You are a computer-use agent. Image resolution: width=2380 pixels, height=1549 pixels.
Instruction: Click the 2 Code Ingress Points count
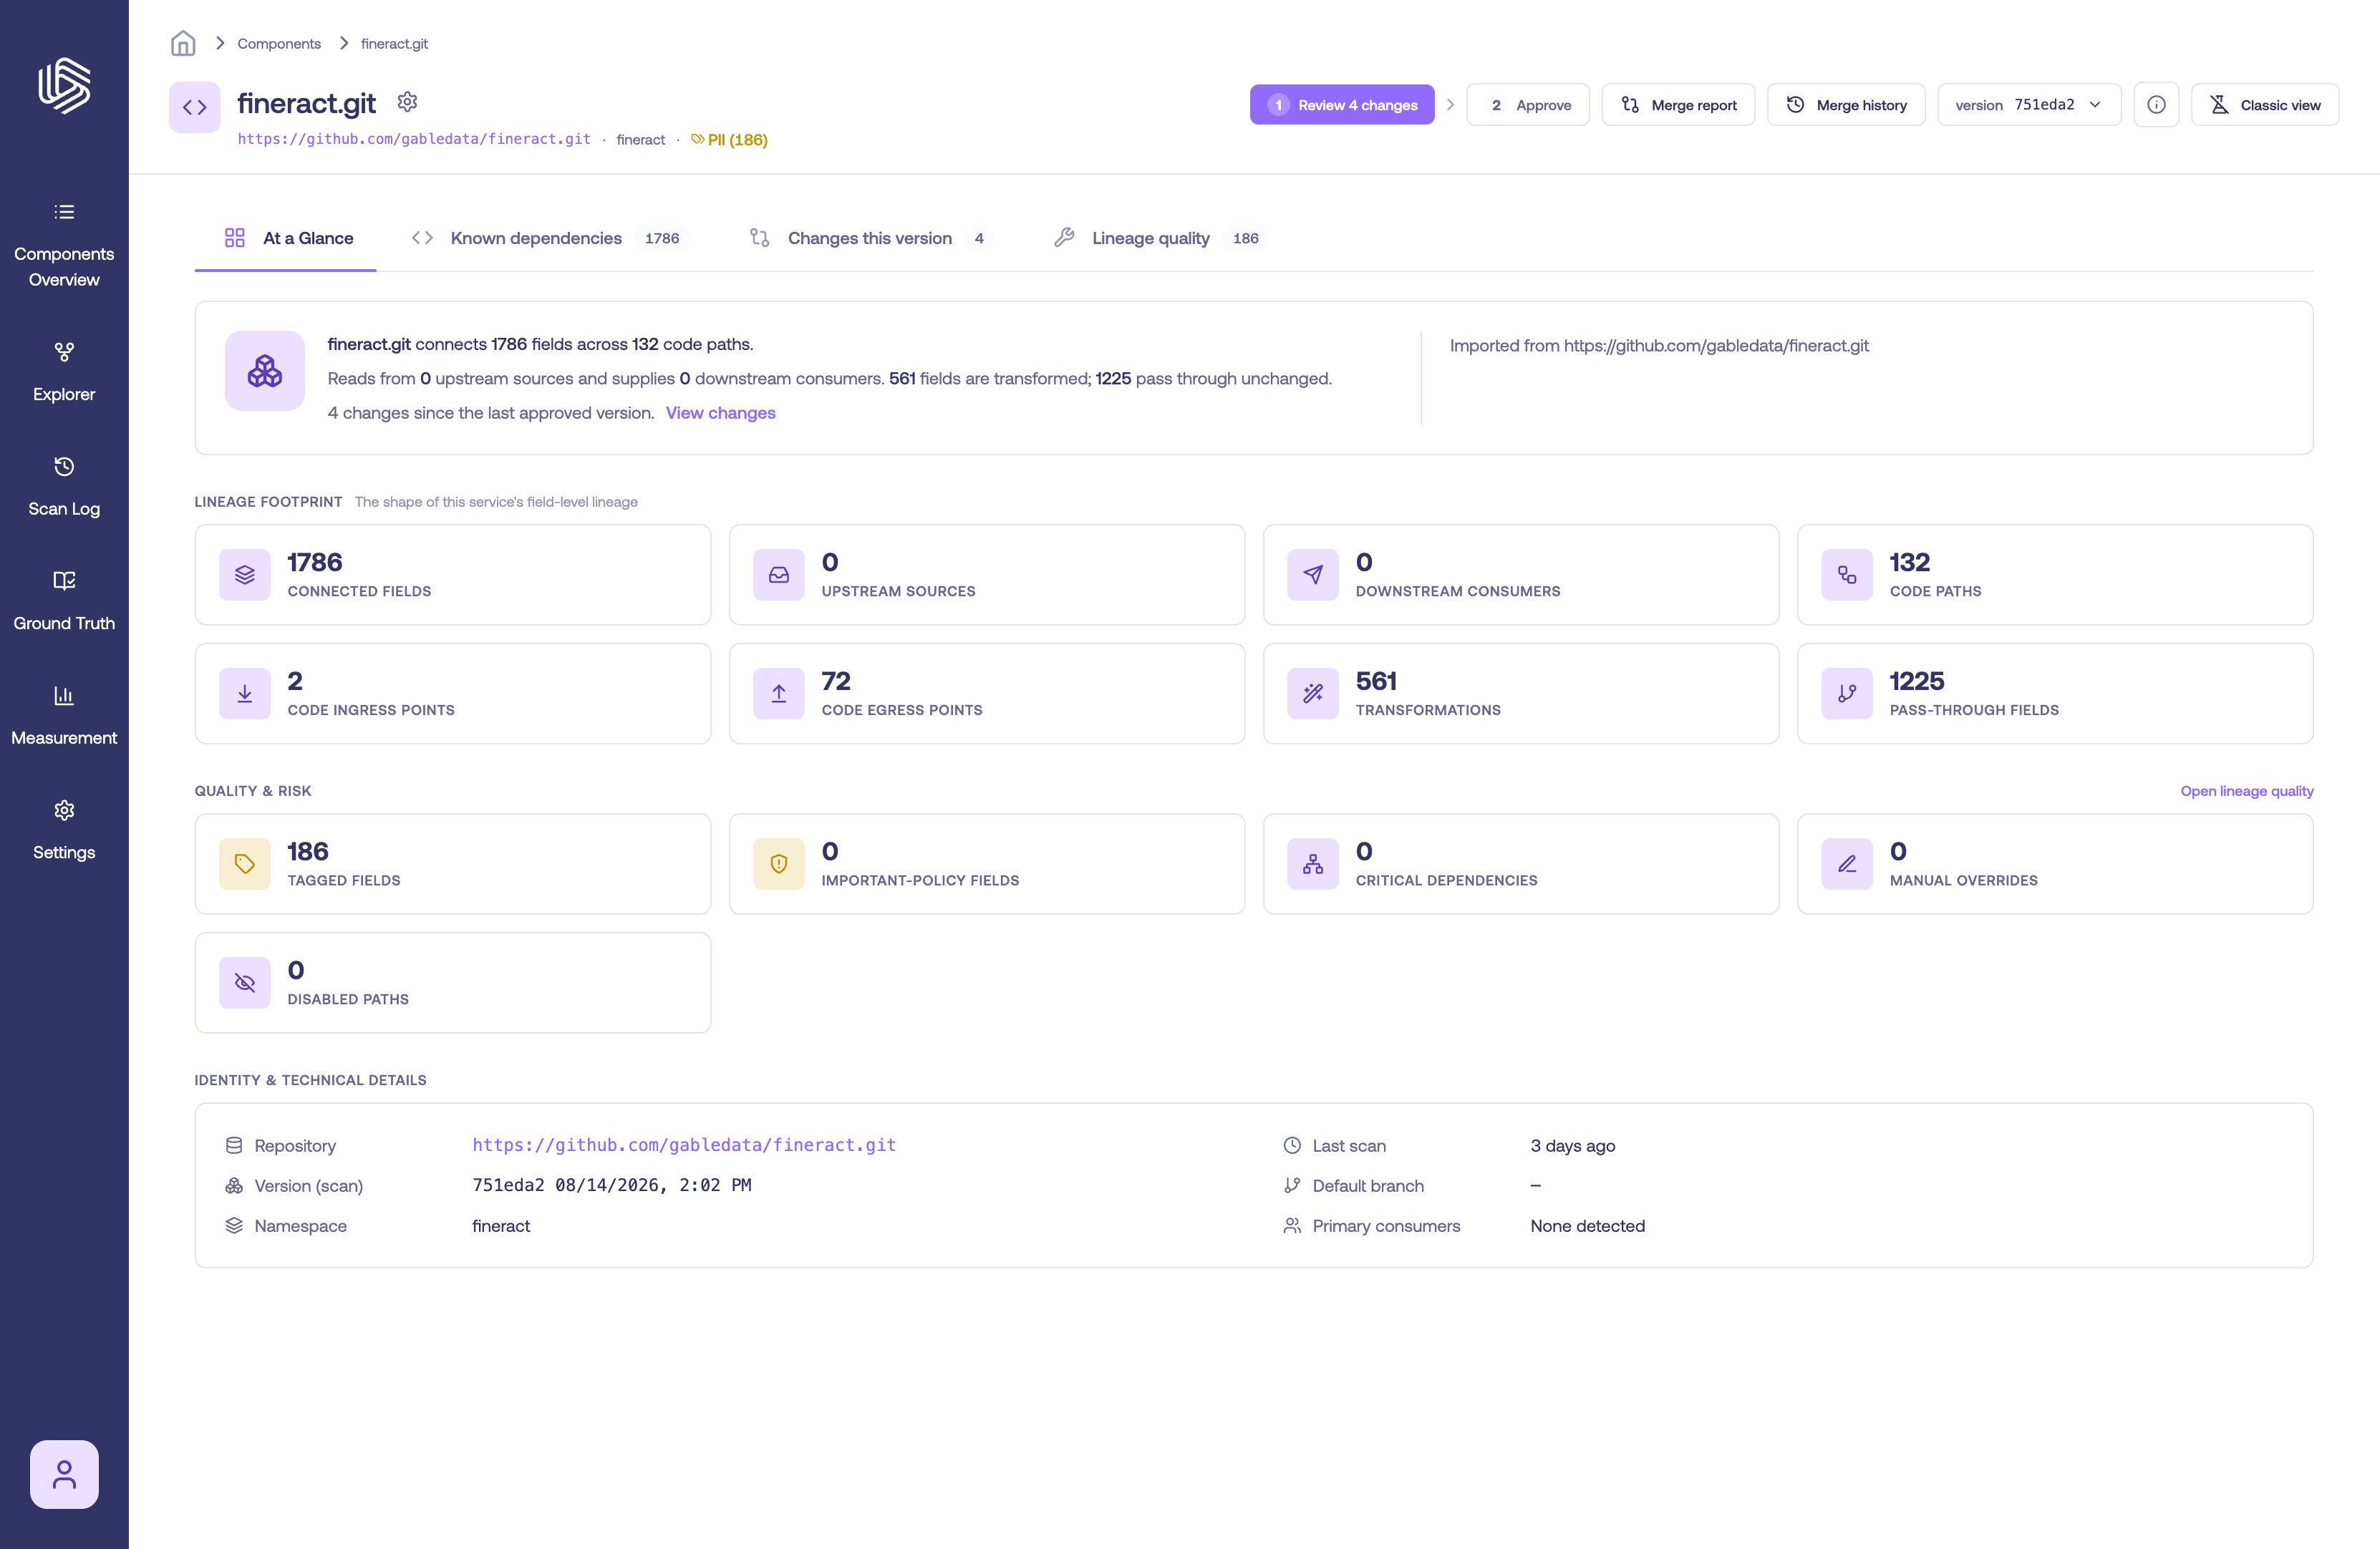coord(295,681)
